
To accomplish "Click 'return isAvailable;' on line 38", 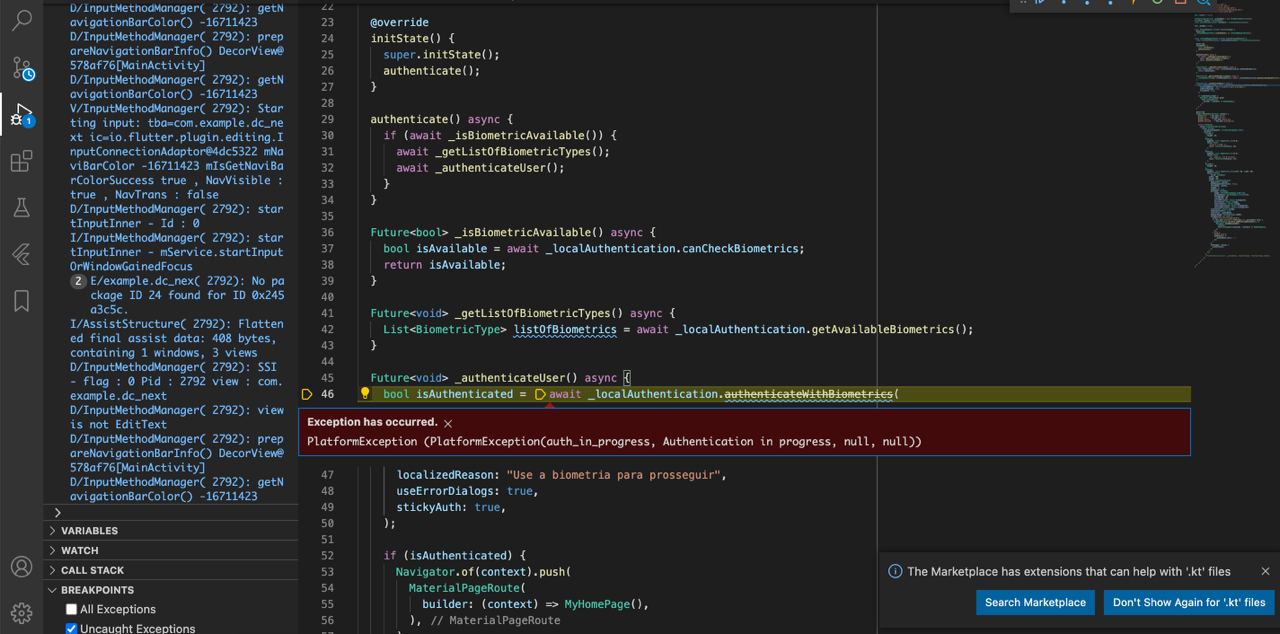I will 445,265.
